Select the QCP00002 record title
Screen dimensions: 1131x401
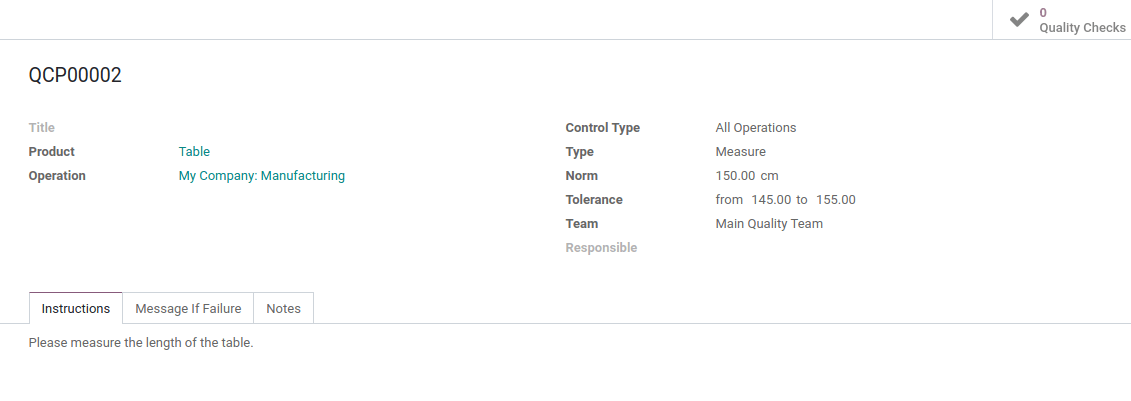[x=75, y=75]
